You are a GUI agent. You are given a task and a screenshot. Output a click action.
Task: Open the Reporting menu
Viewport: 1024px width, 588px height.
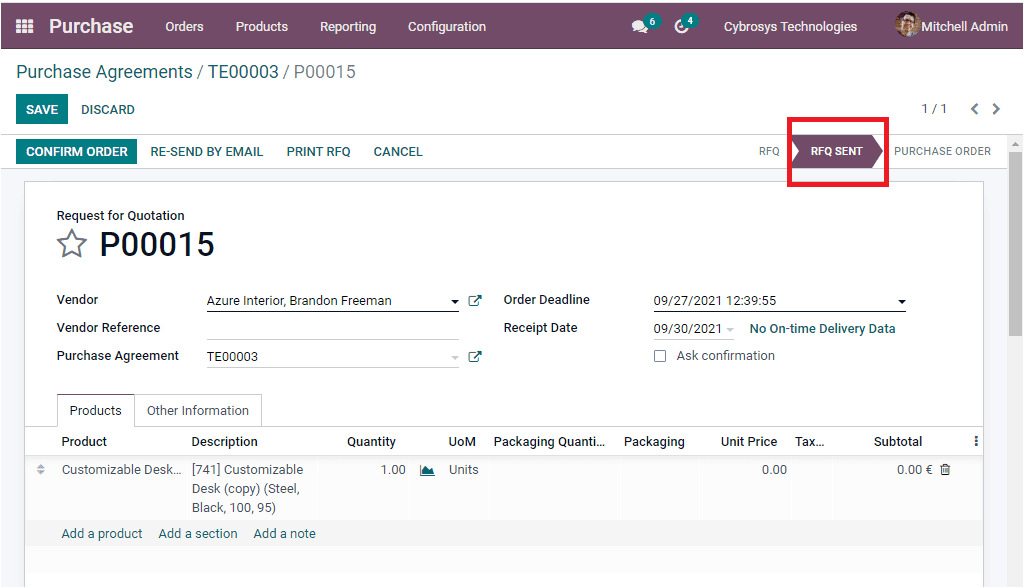coord(347,27)
